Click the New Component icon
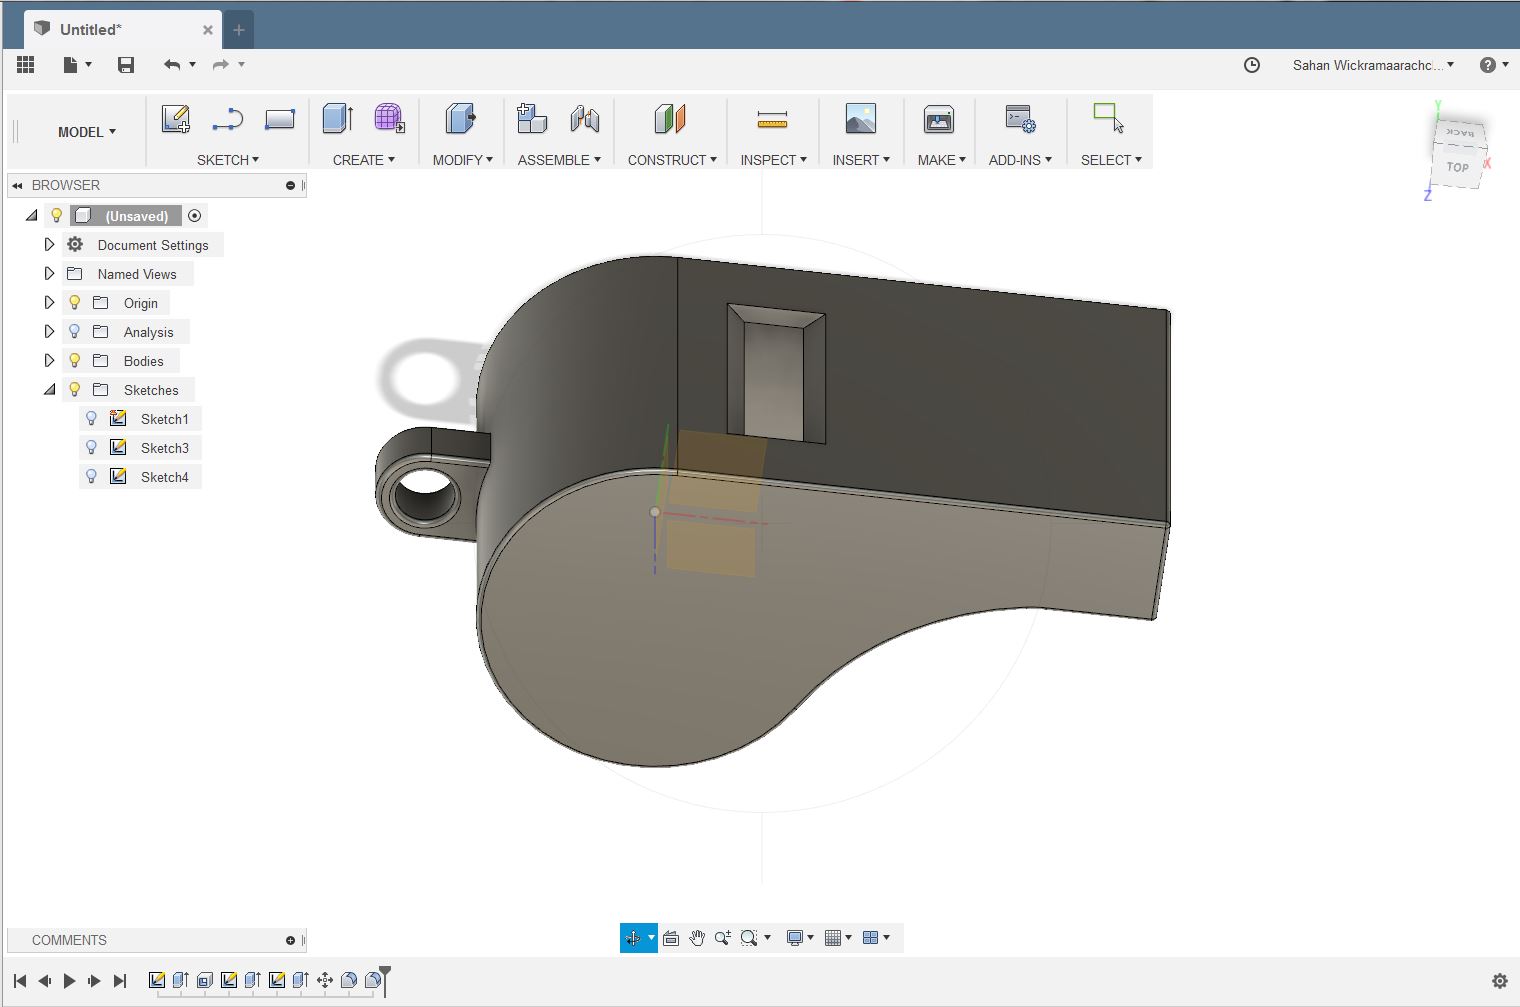 click(532, 119)
